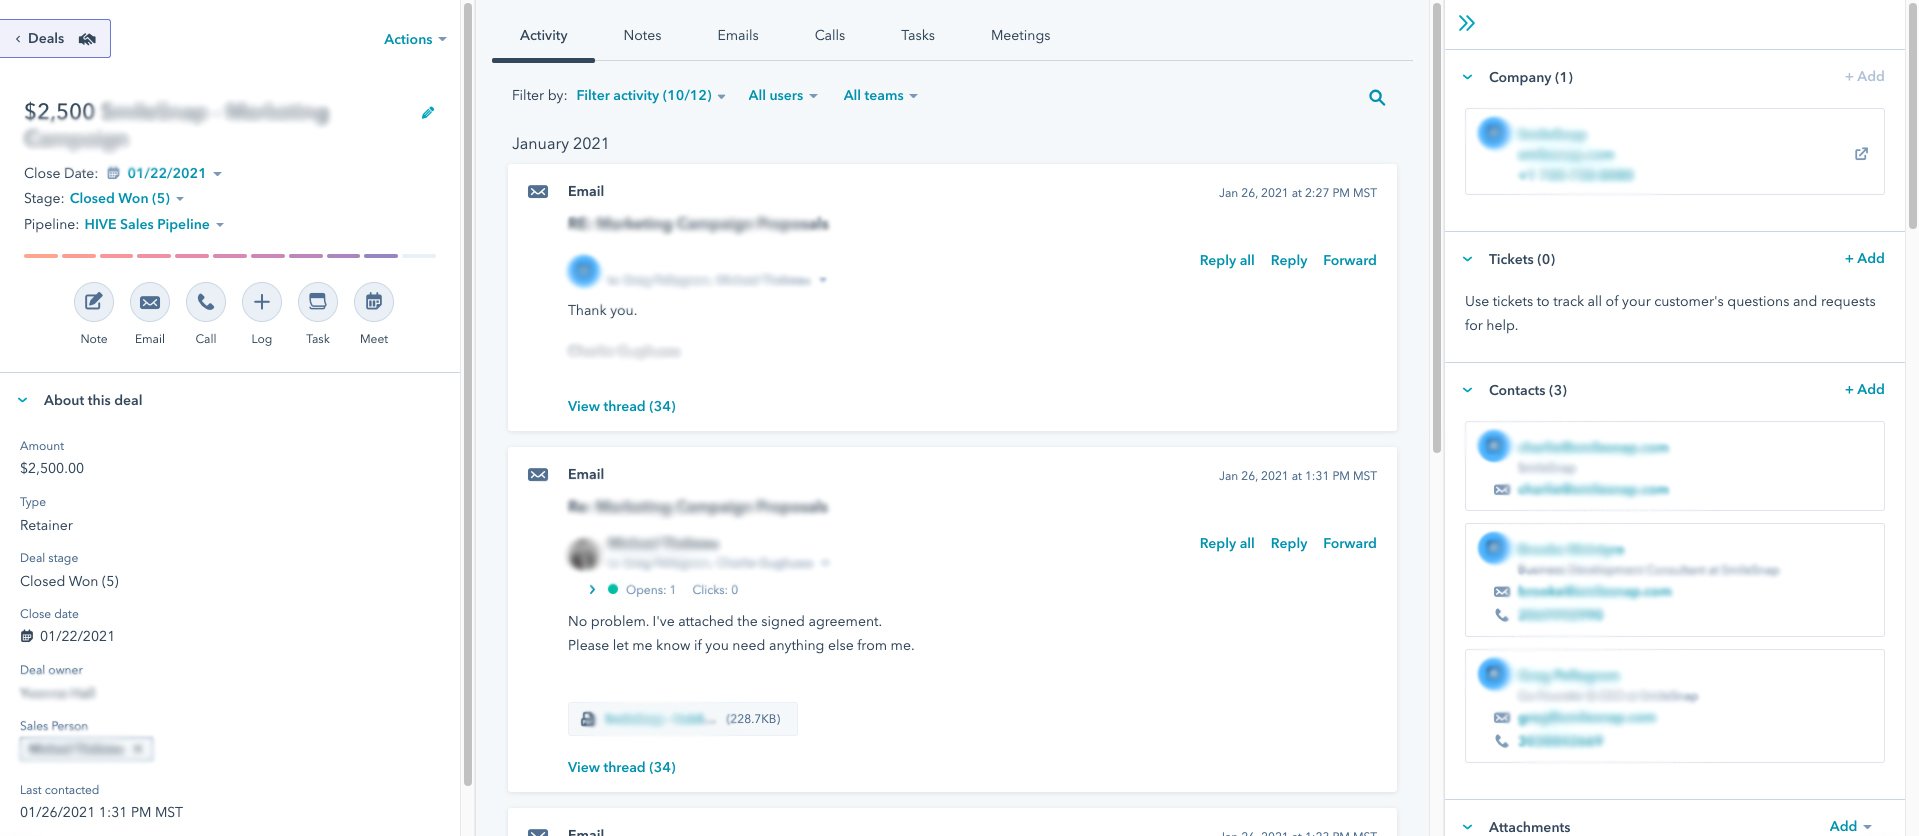Switch to the Tasks tab
The height and width of the screenshot is (836, 1919).
(918, 35)
